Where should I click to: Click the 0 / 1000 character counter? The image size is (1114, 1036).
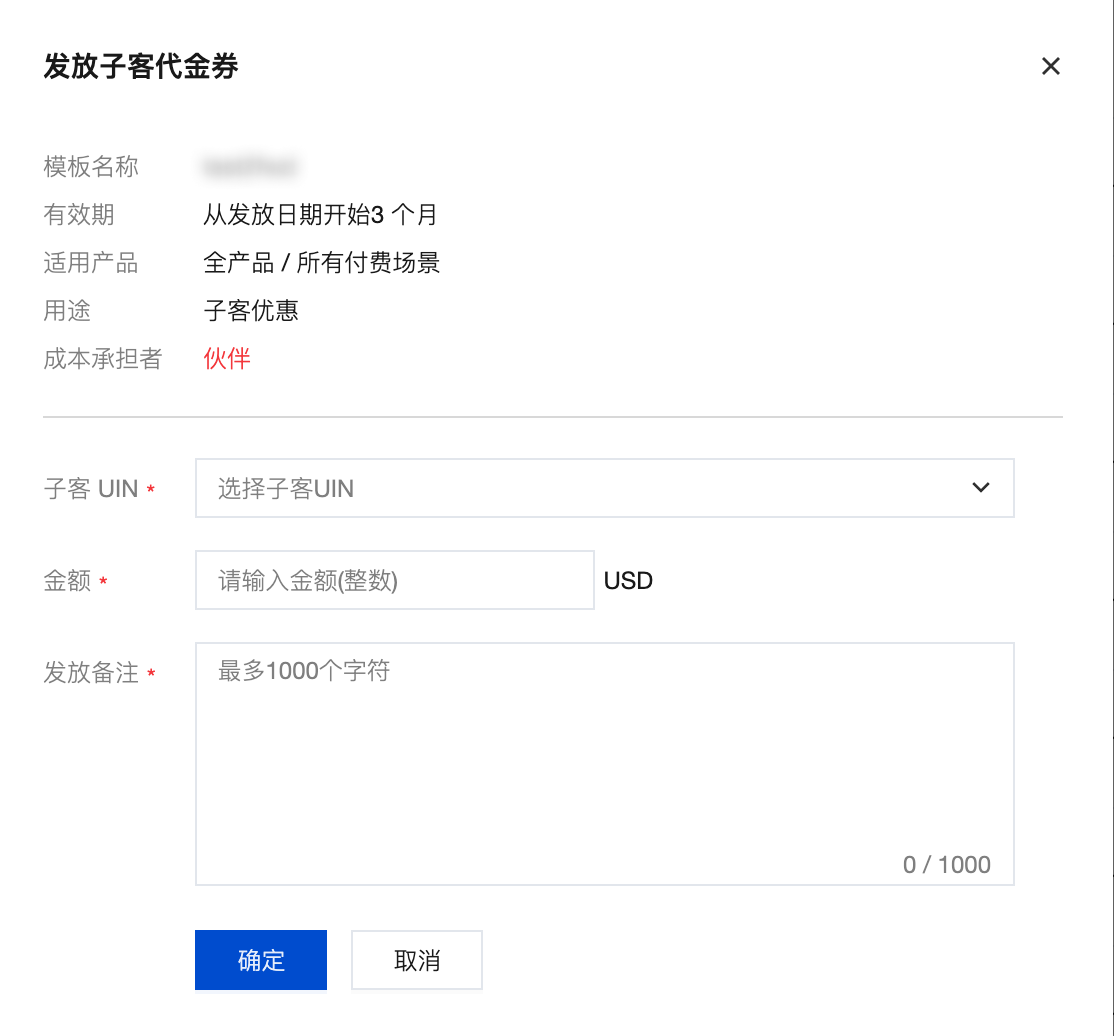(x=946, y=865)
